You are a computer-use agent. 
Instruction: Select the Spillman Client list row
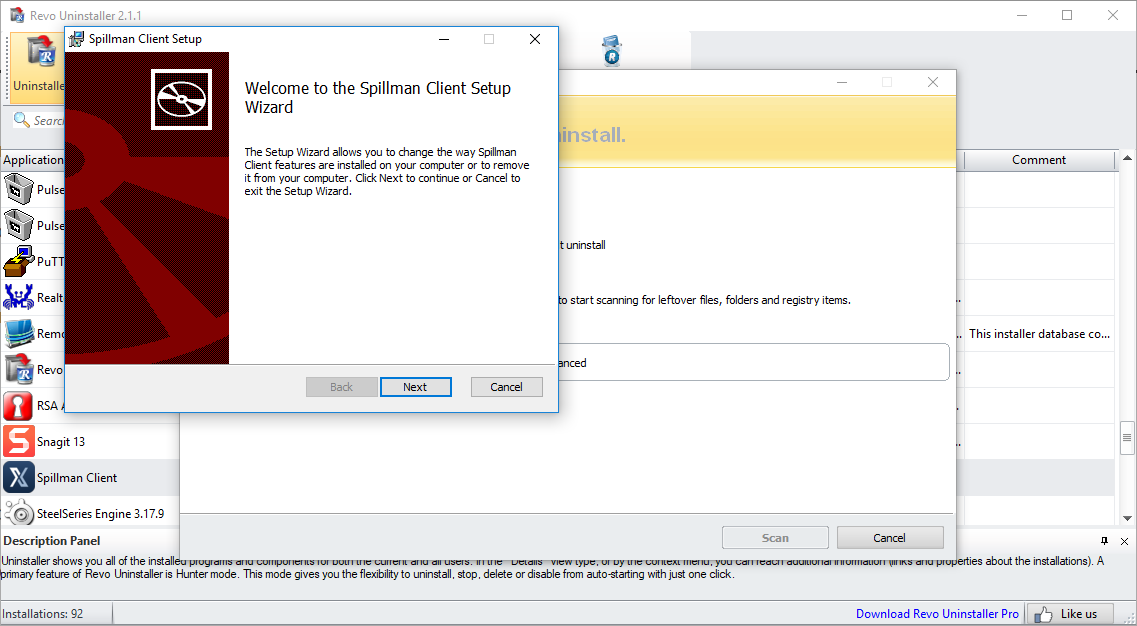pos(90,477)
